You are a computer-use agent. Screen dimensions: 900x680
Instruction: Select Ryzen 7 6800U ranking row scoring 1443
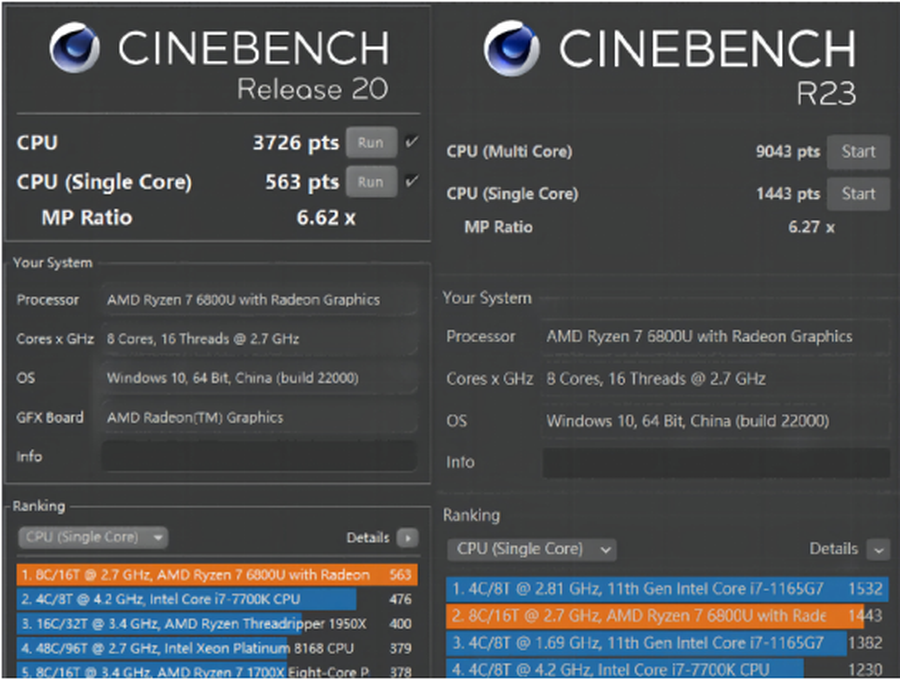tap(668, 616)
